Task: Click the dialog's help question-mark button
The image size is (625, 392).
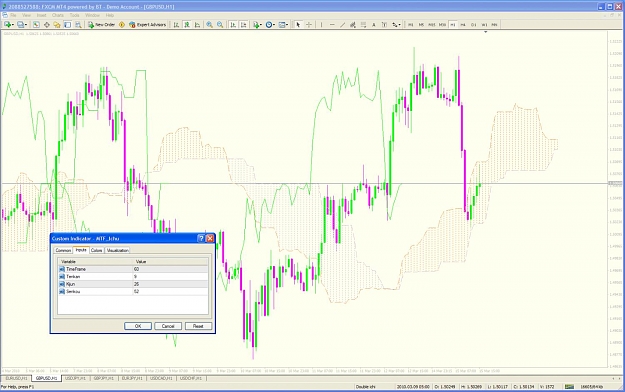Action: pos(201,238)
